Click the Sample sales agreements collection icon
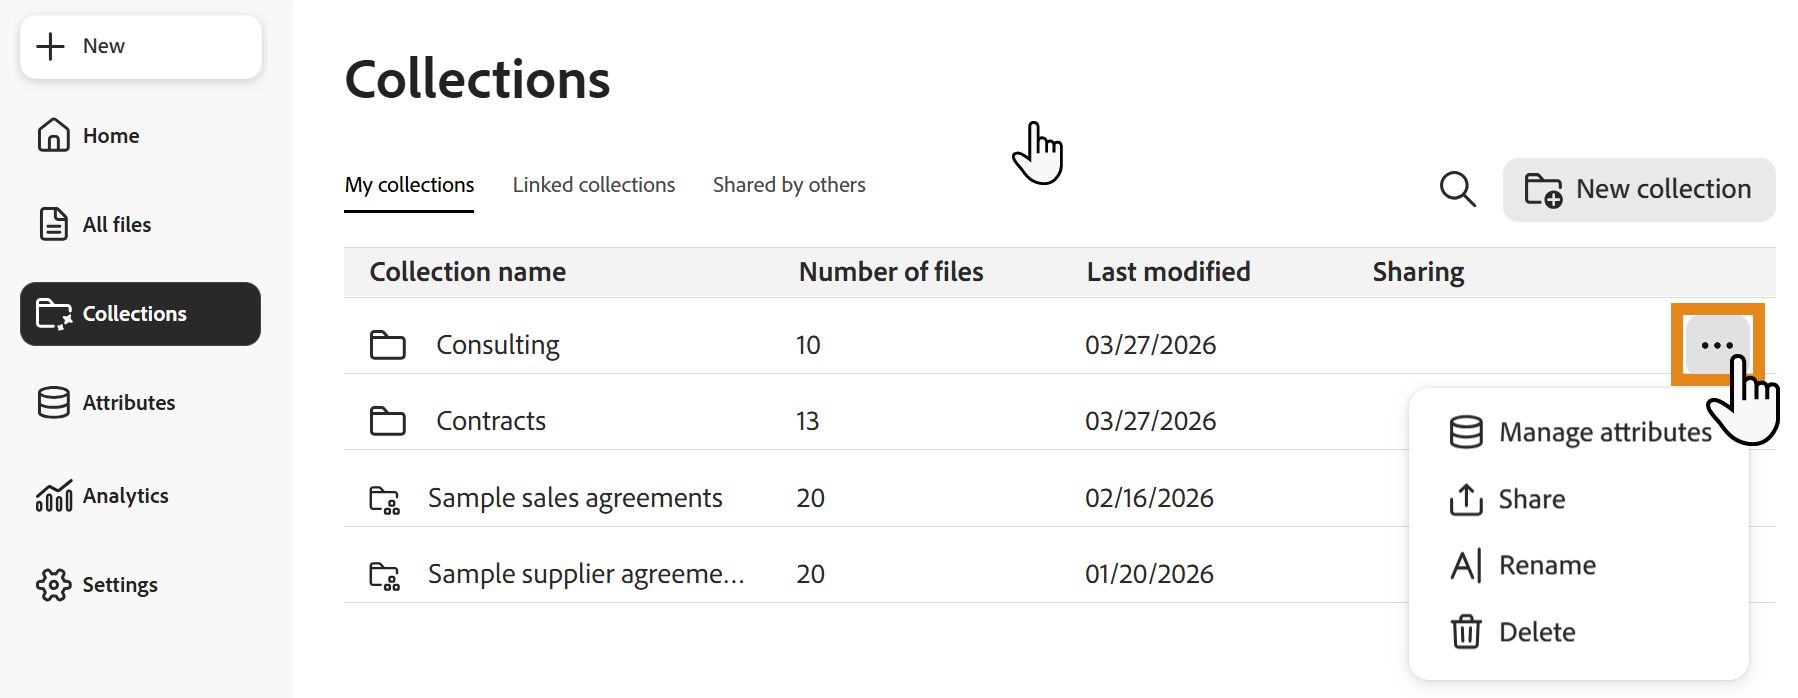This screenshot has height=698, width=1798. coord(385,498)
